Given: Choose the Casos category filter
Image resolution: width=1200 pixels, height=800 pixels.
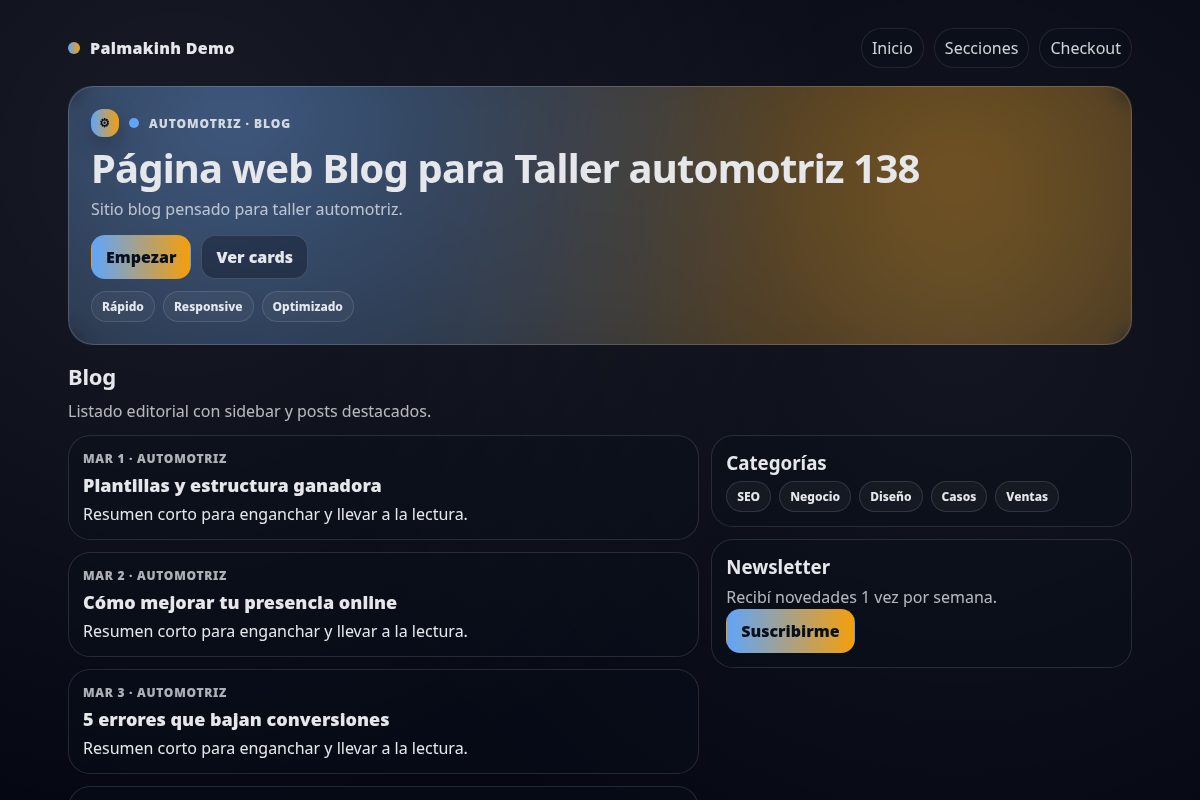Looking at the screenshot, I should (959, 496).
